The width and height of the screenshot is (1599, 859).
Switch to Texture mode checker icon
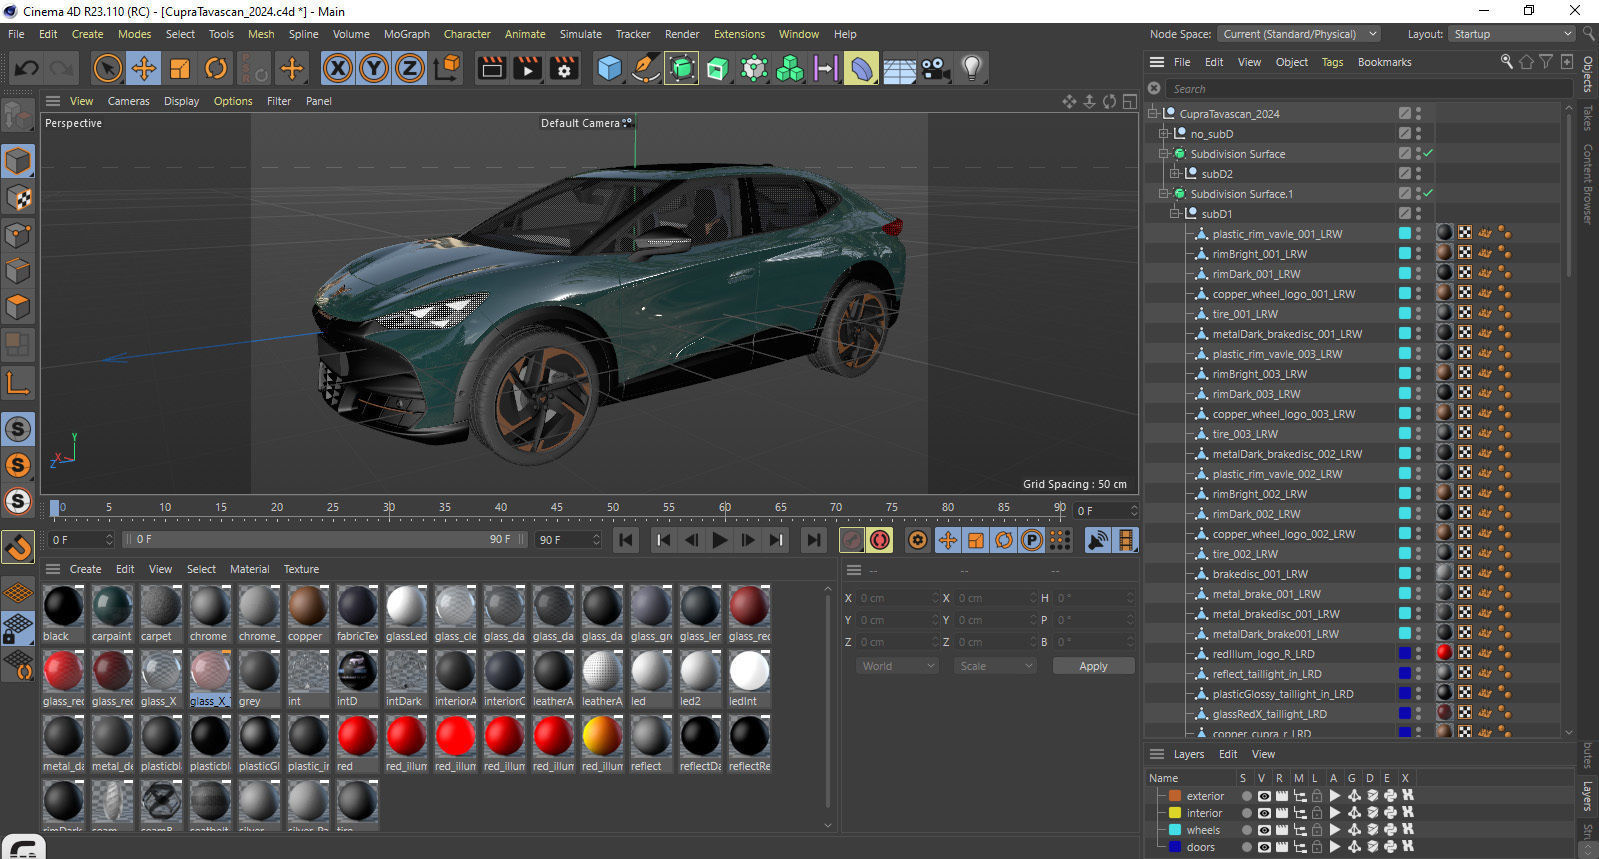18,198
